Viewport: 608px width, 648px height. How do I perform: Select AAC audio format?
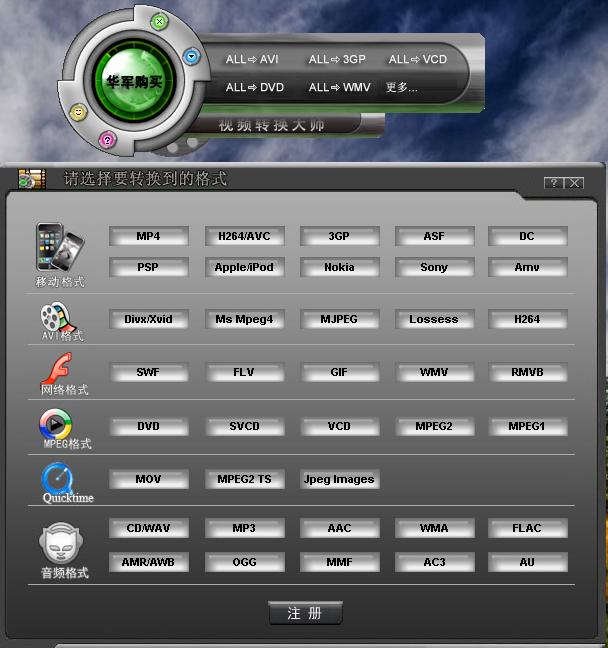pos(339,528)
